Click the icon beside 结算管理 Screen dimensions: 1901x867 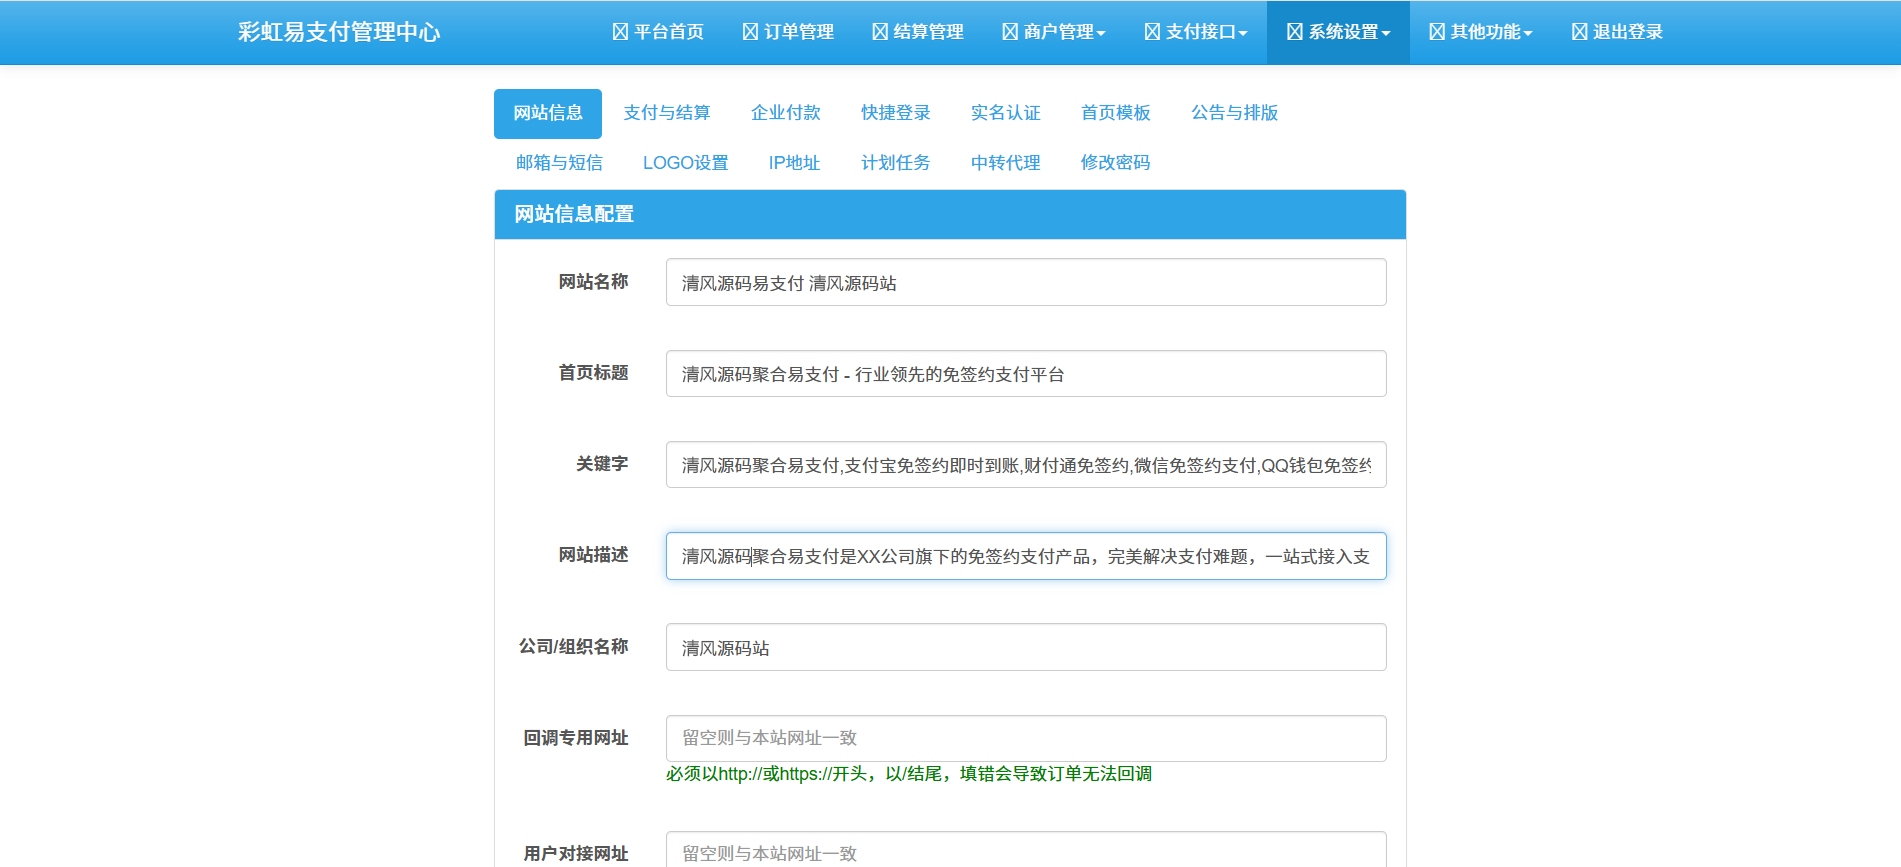(x=880, y=32)
